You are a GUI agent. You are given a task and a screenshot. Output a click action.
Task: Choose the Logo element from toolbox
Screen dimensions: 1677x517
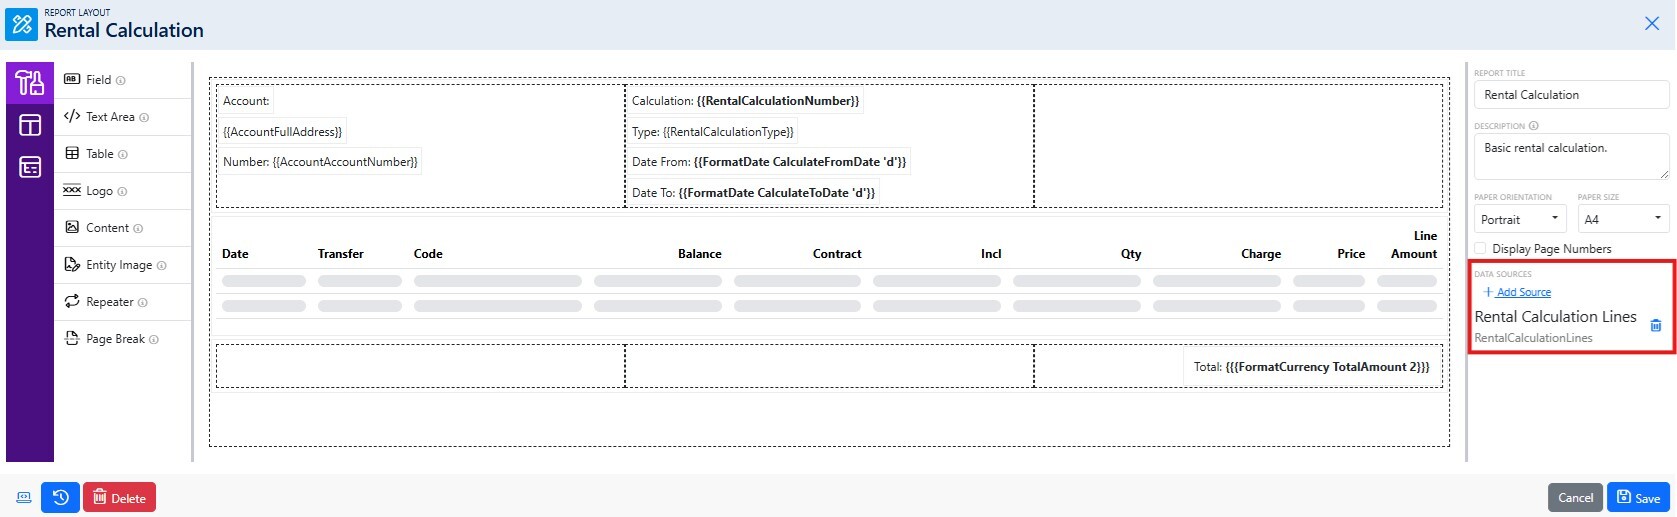coord(99,191)
